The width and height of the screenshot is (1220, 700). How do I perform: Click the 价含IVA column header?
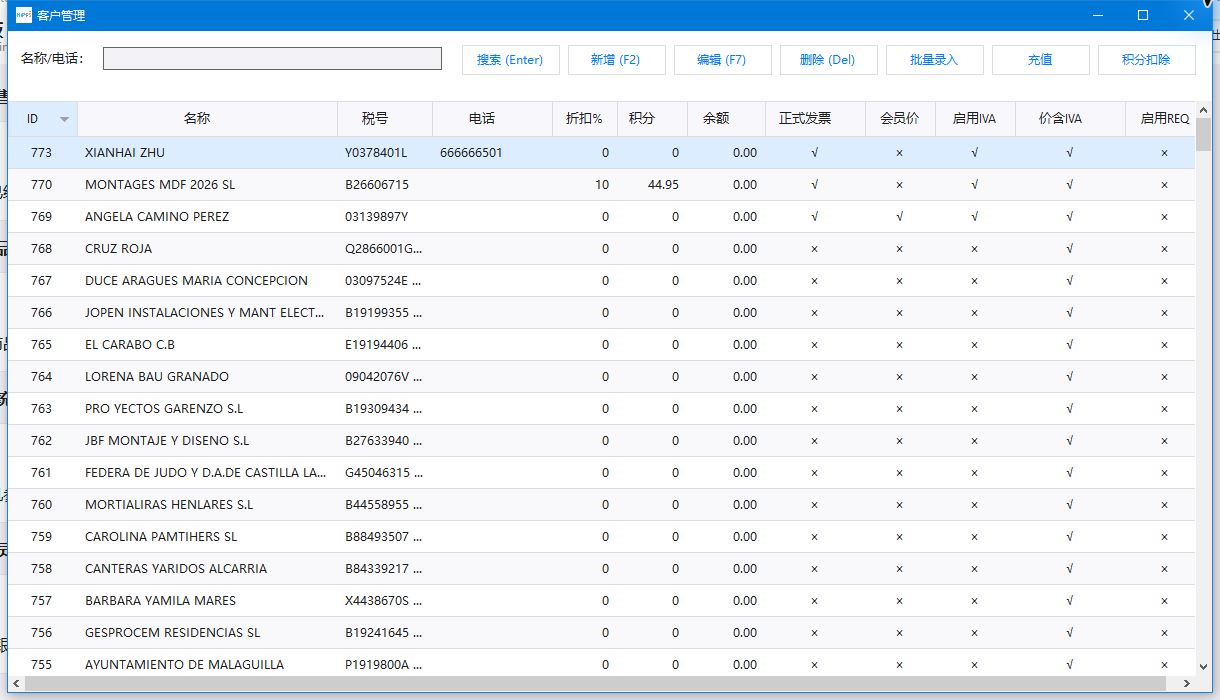pyautogui.click(x=1070, y=119)
